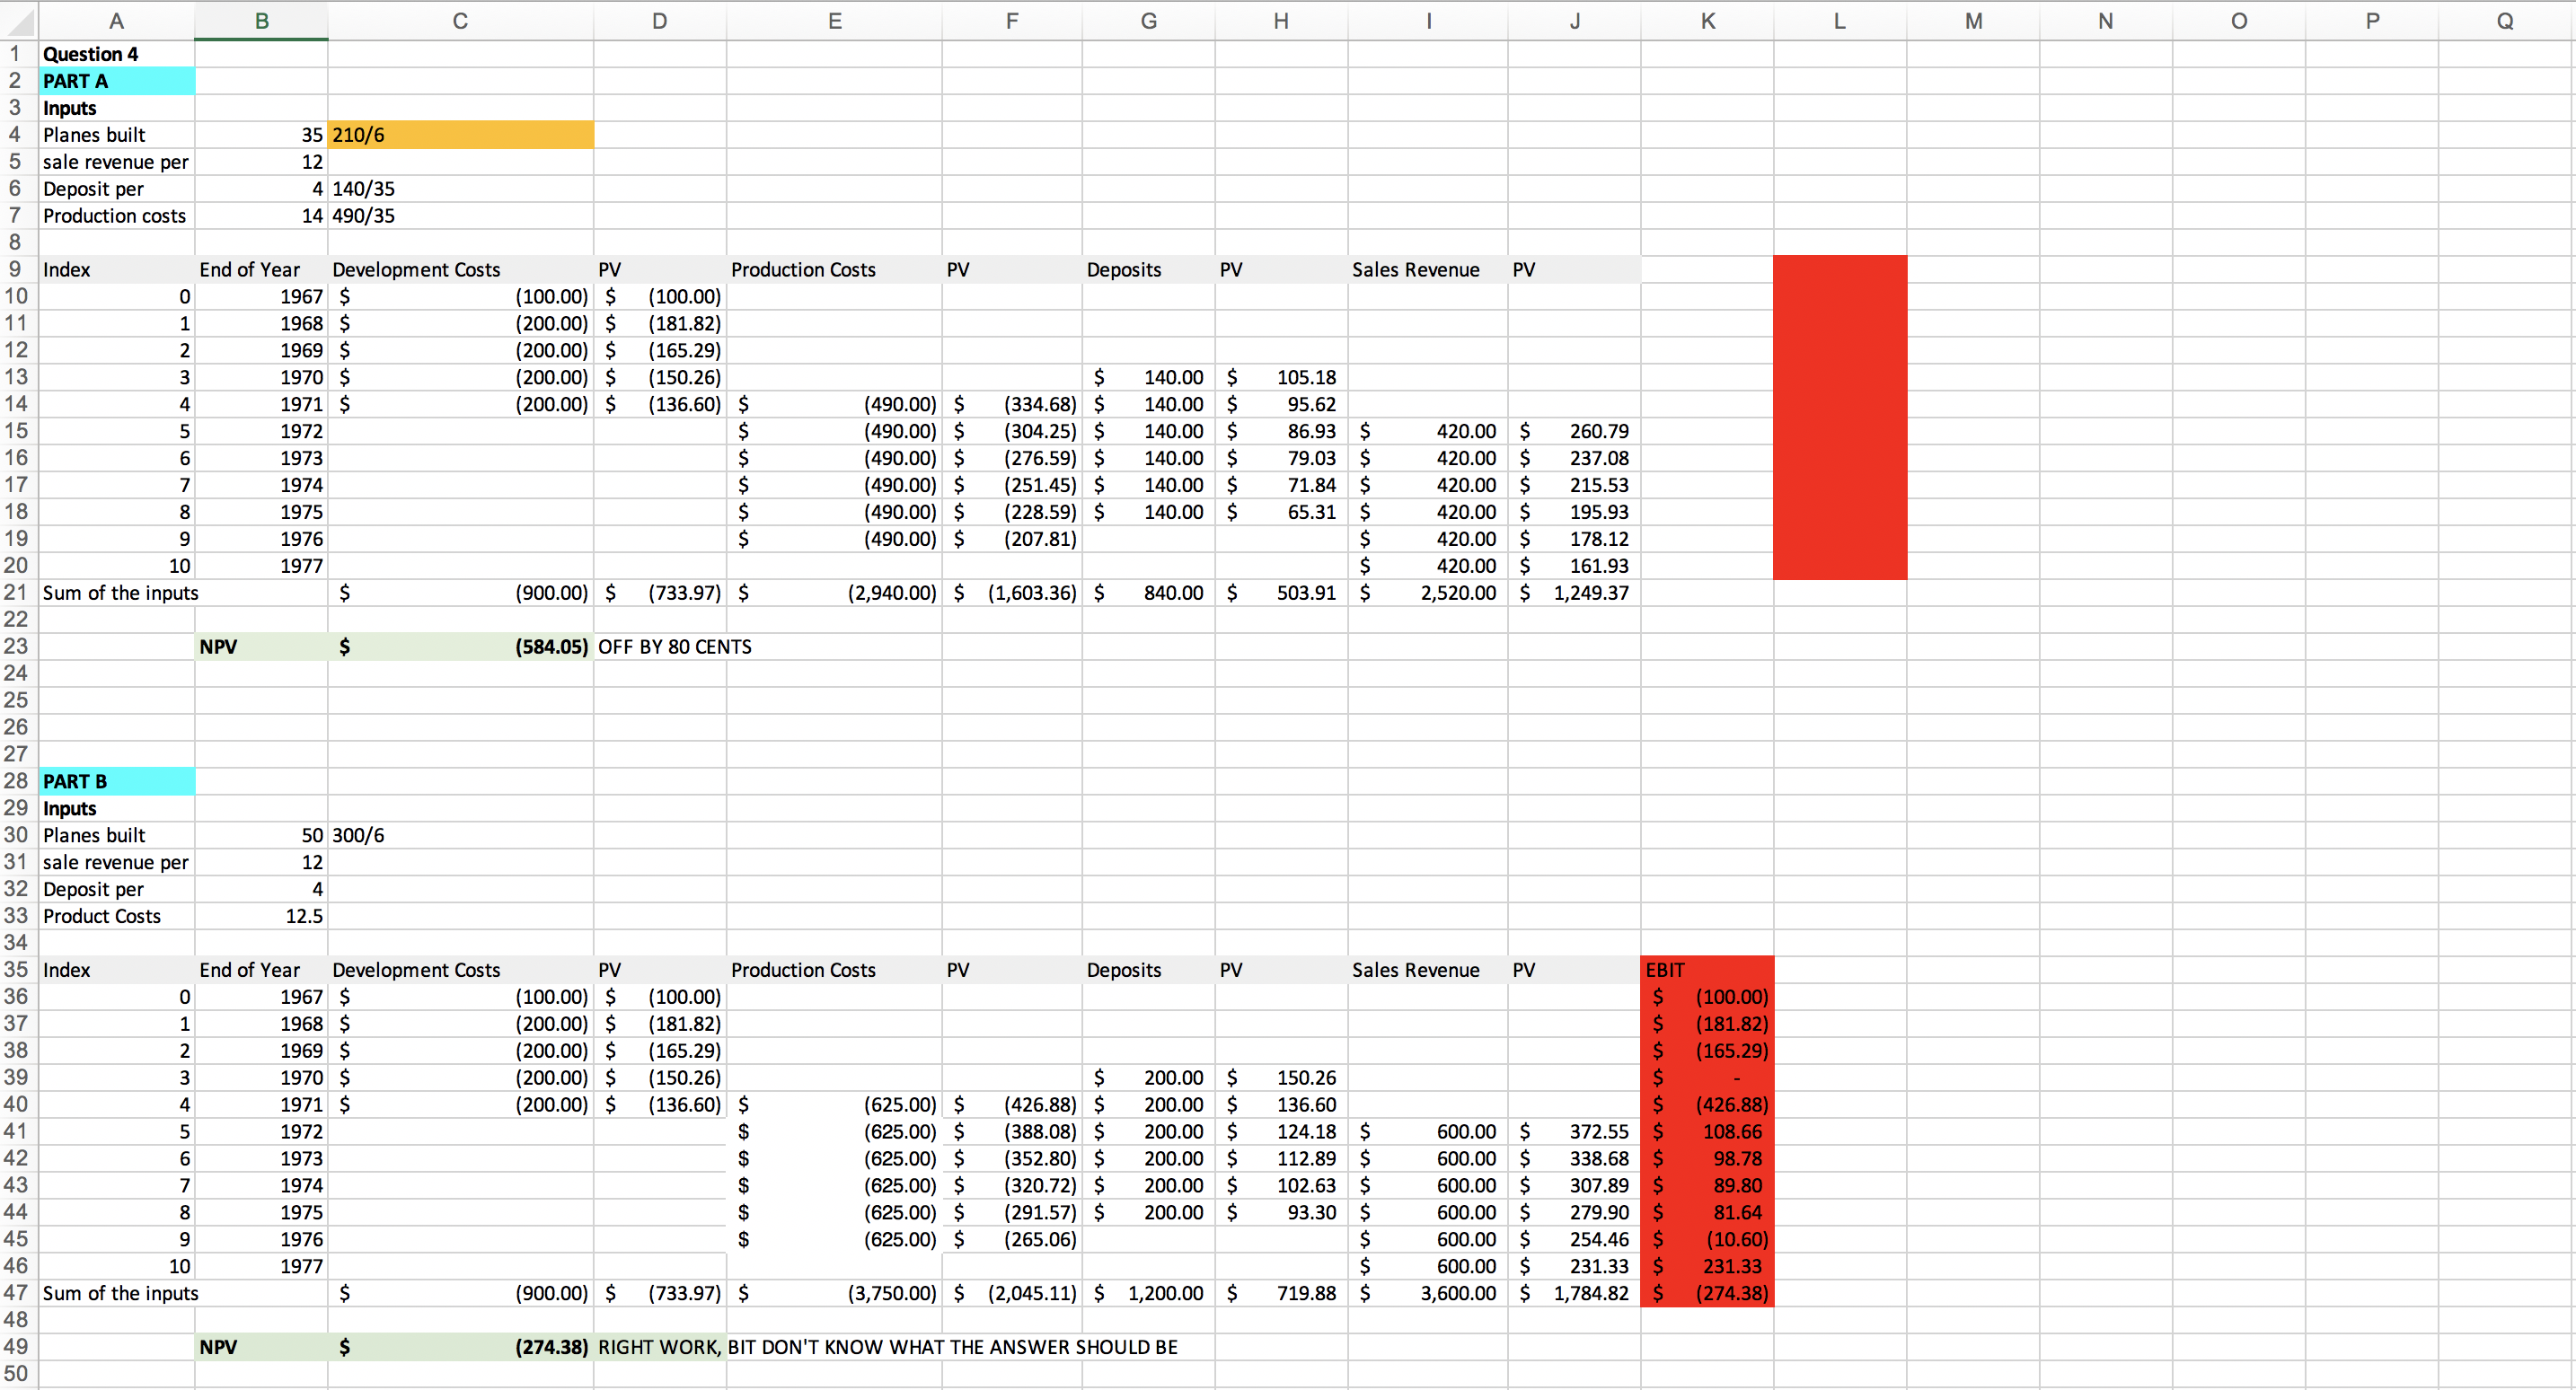The height and width of the screenshot is (1390, 2576).
Task: Select row 23 header
Action: (x=16, y=646)
